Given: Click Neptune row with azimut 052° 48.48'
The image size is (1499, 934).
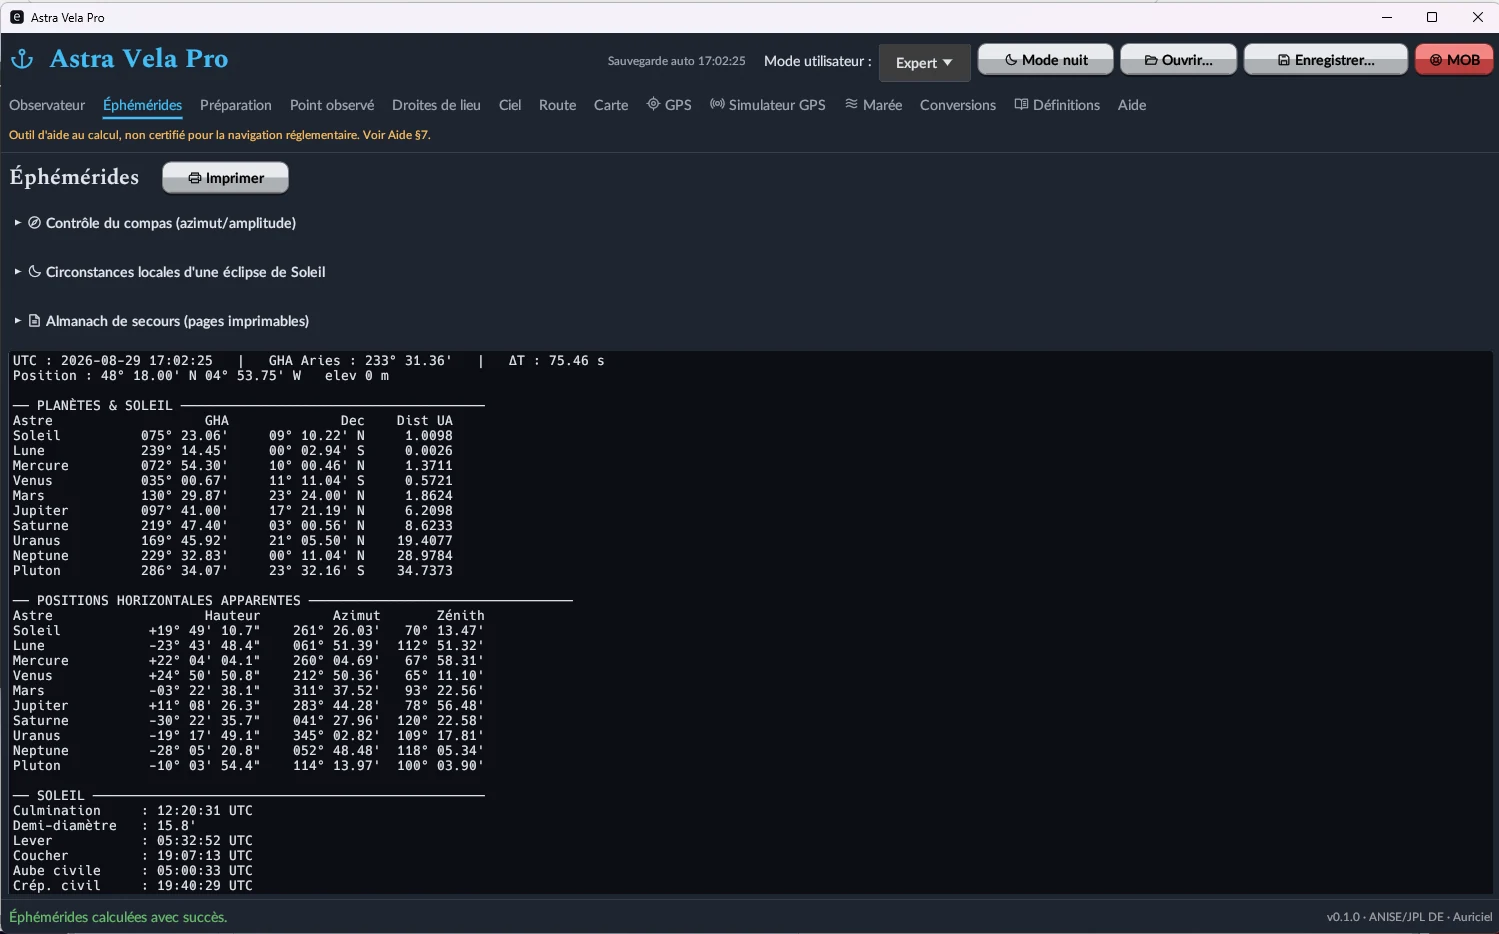Looking at the screenshot, I should (249, 751).
